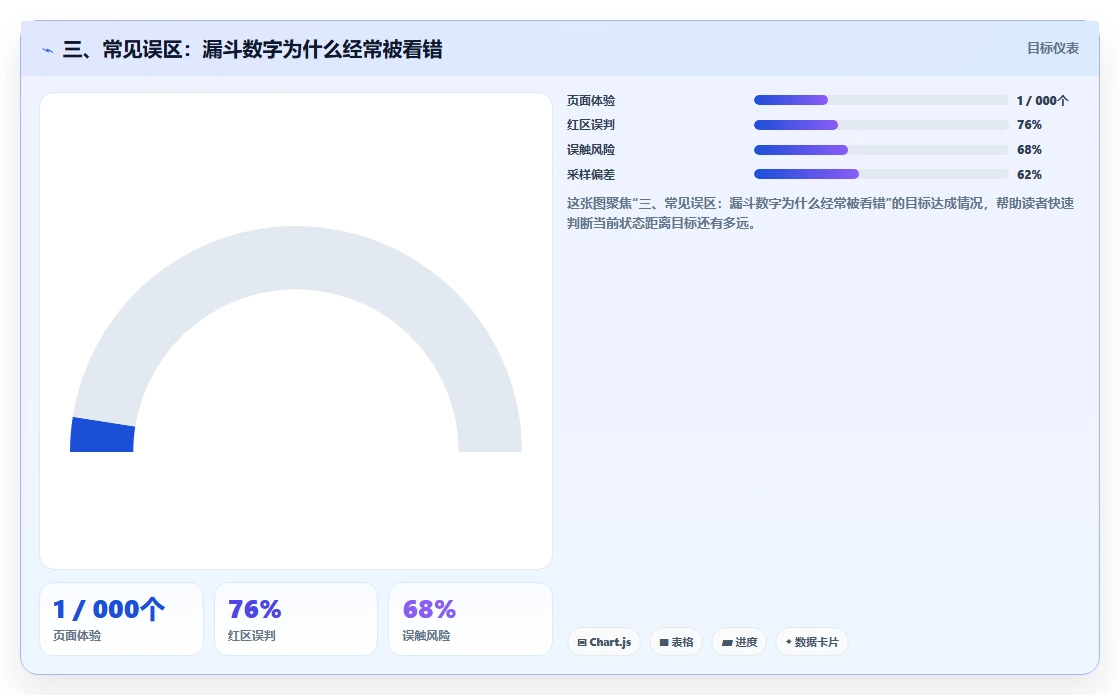The image size is (1120, 695).
Task: Click the 1 / 000个 页面体验 card
Action: pyautogui.click(x=121, y=619)
